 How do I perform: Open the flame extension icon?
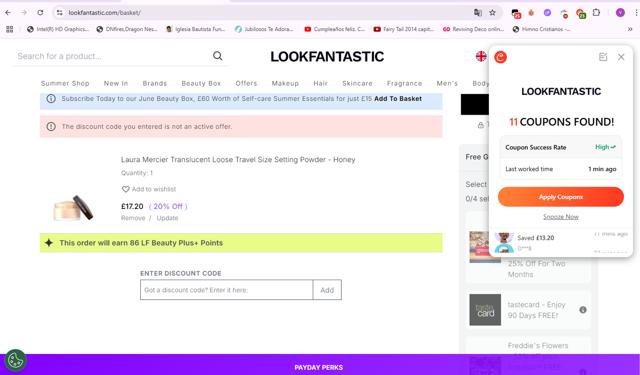(x=531, y=13)
